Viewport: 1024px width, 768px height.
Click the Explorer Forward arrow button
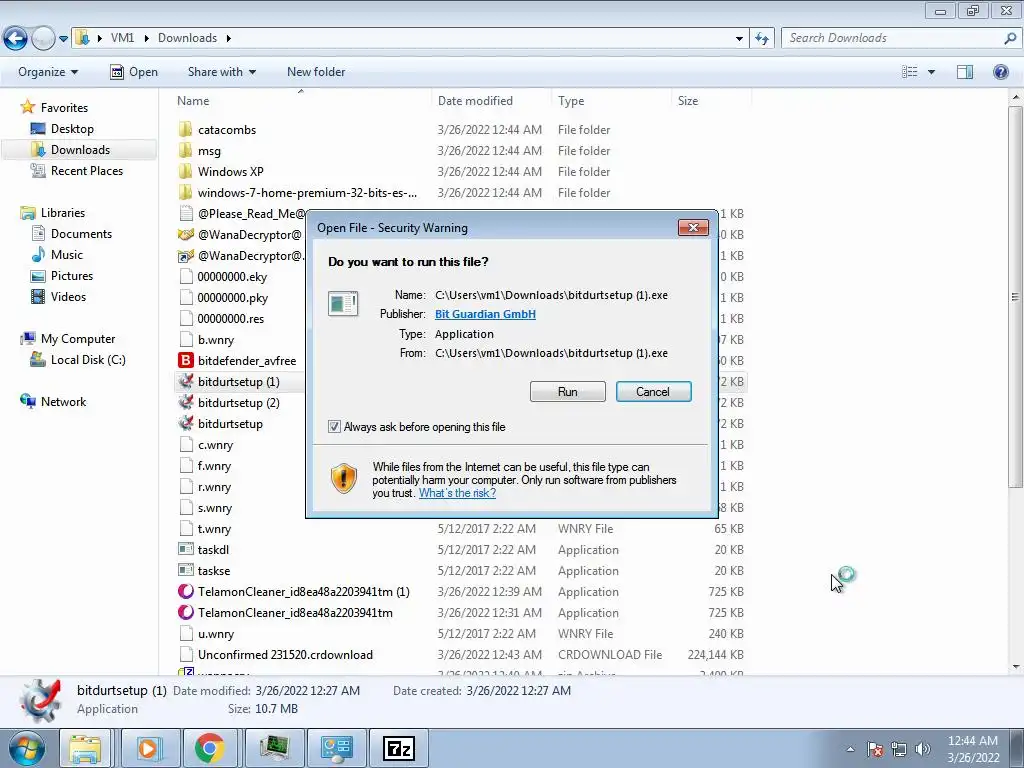tap(42, 39)
